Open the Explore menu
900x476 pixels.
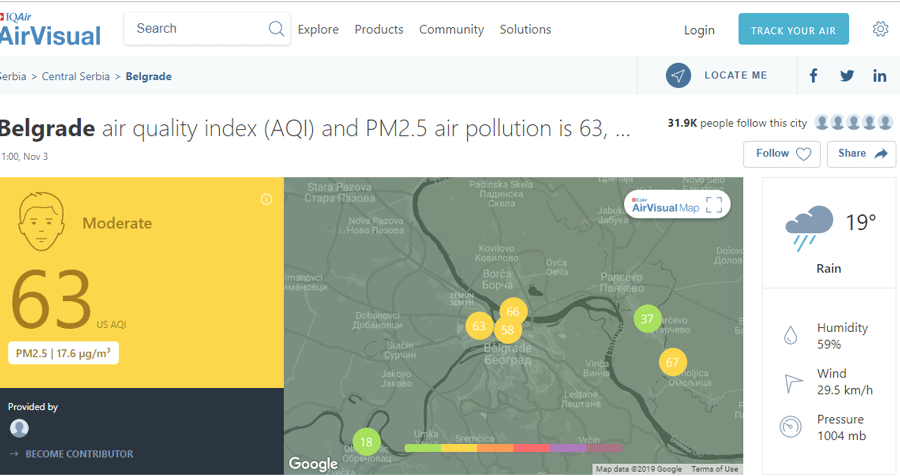pos(318,30)
